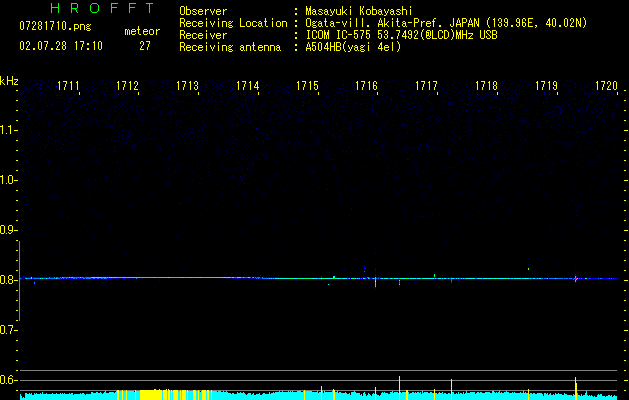Click the 'Observer' field label
629x400 pixels.
pos(203,11)
